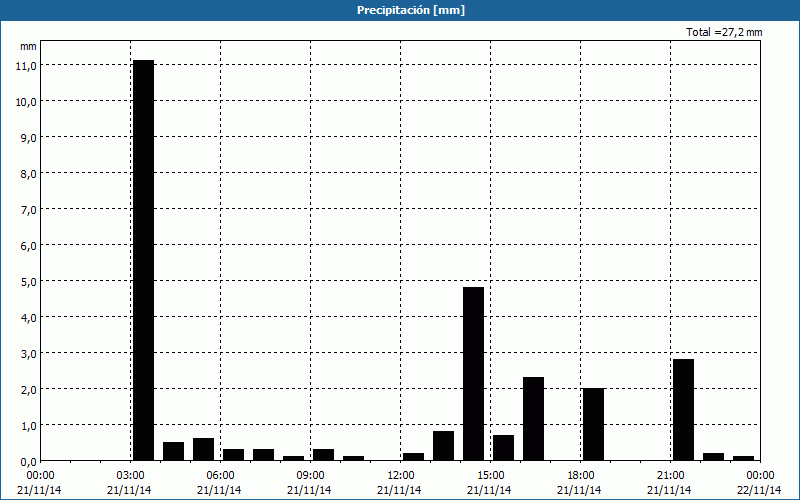This screenshot has height=500, width=800.
Task: Click the 0,5 mm bar after 04:00
Action: click(x=173, y=452)
